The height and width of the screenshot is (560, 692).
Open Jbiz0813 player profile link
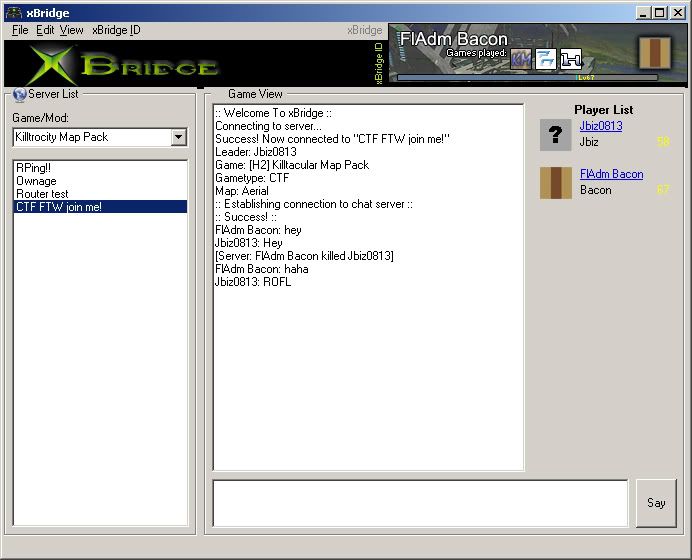[x=601, y=126]
